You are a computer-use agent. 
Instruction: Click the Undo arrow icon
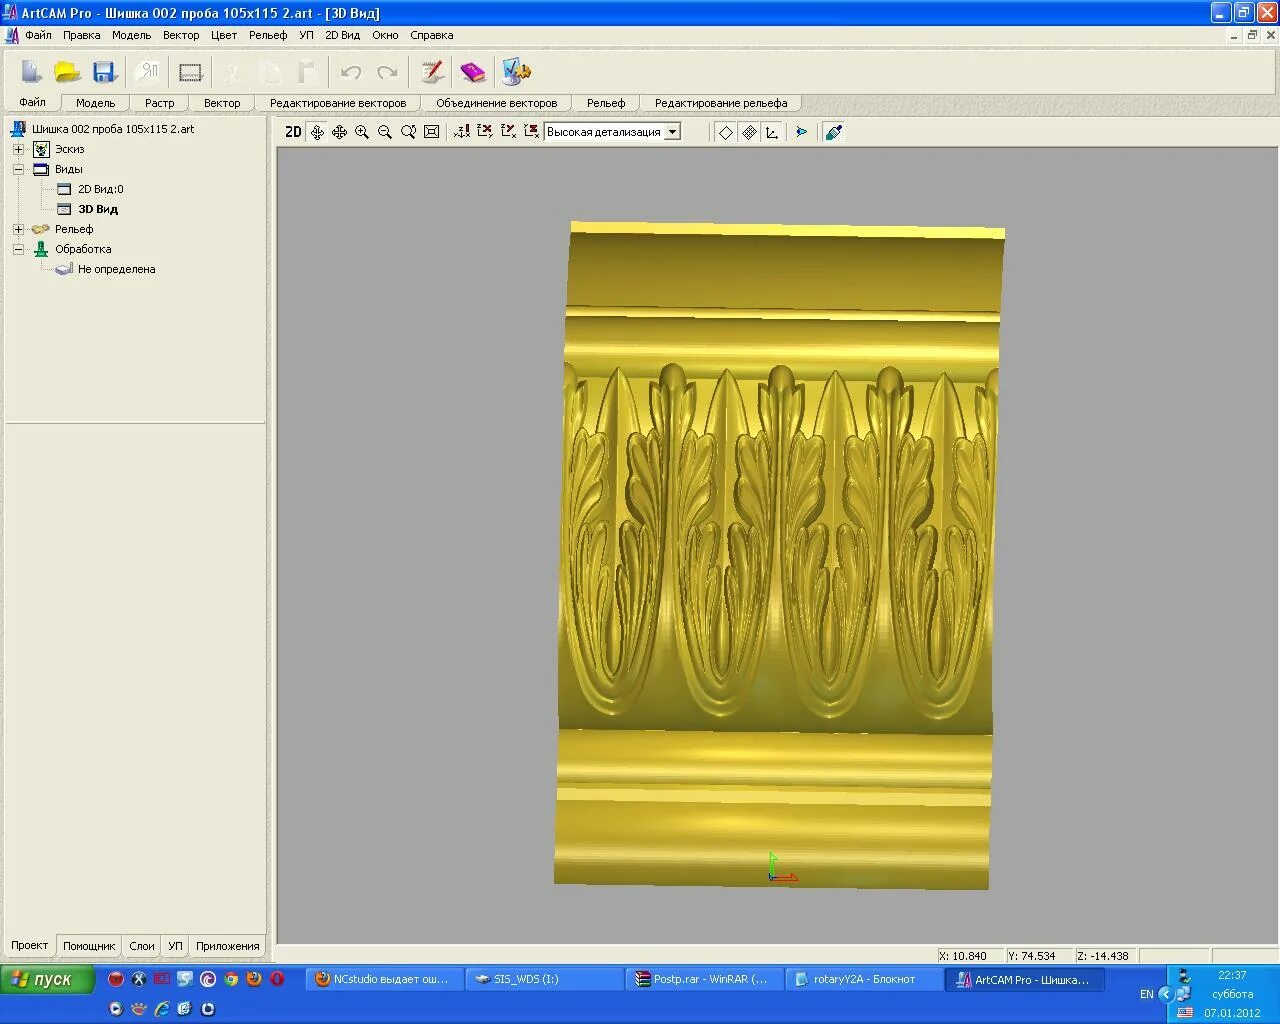tap(350, 72)
